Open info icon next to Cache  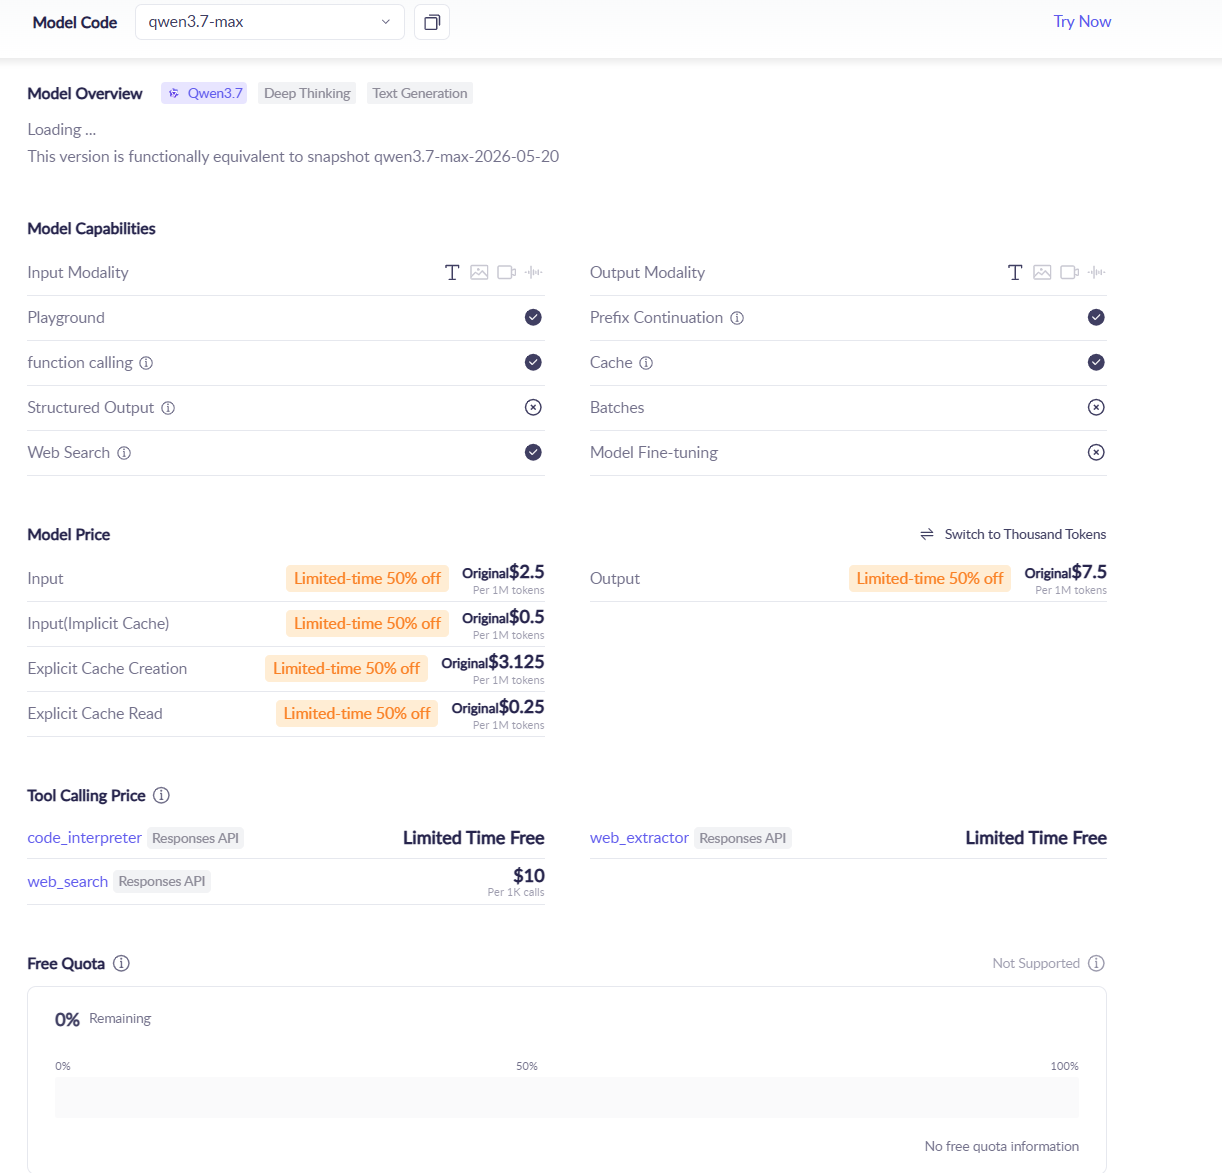(x=646, y=363)
